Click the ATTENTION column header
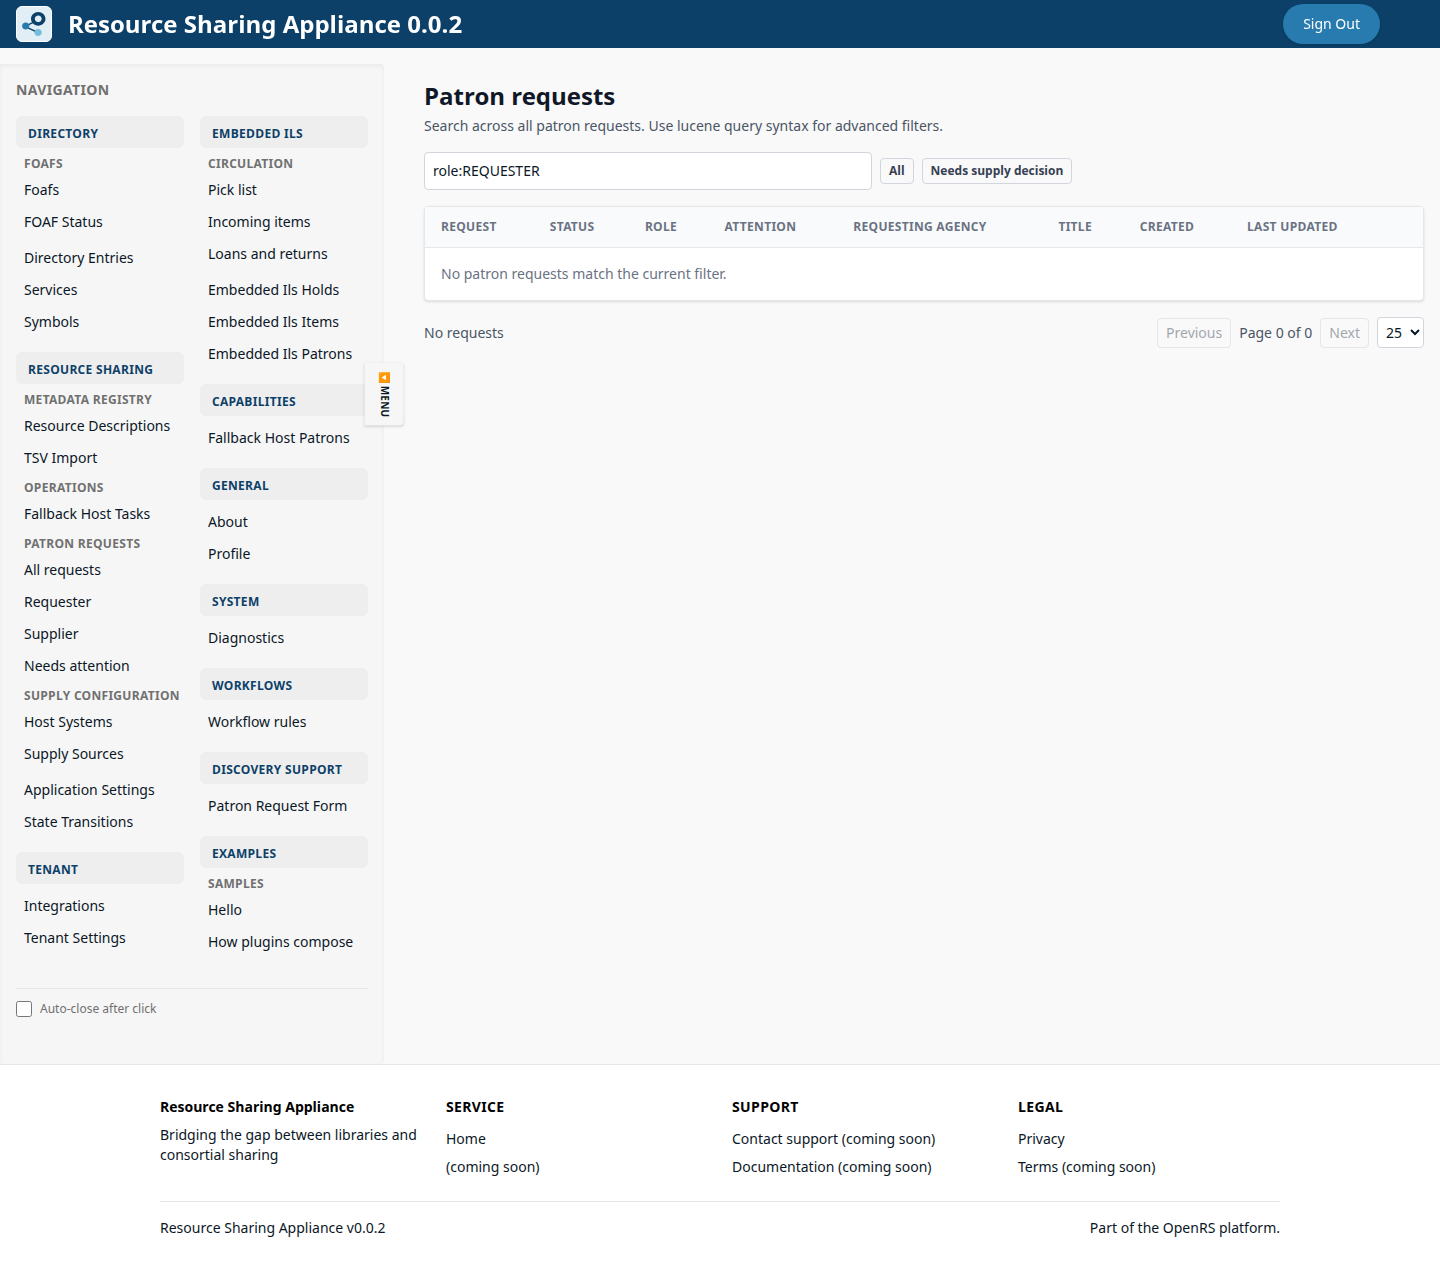The width and height of the screenshot is (1440, 1270). pos(760,227)
